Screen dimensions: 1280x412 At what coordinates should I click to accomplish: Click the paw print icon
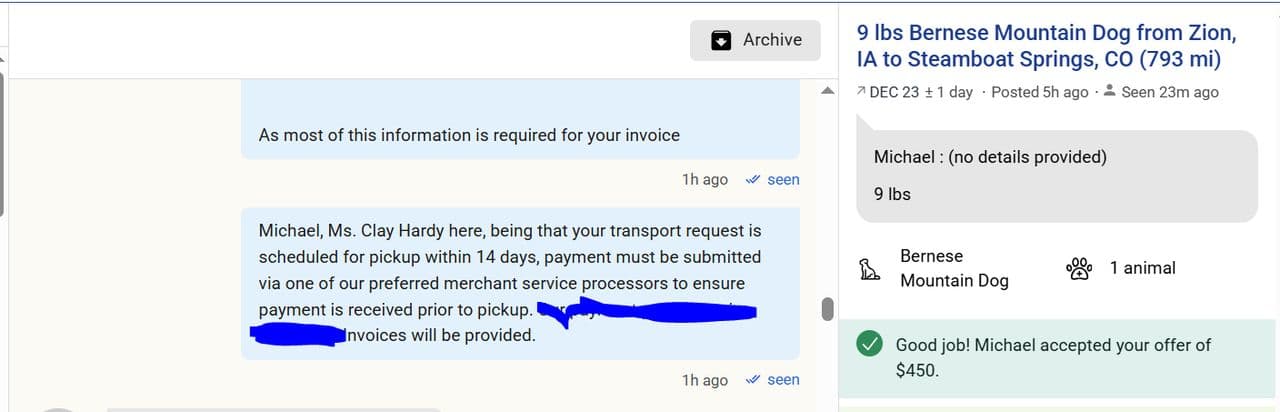(1080, 268)
